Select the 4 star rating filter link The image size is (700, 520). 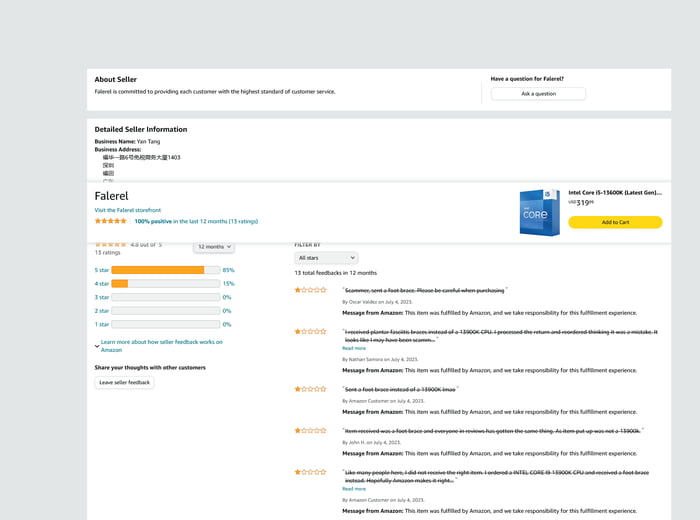coord(102,284)
